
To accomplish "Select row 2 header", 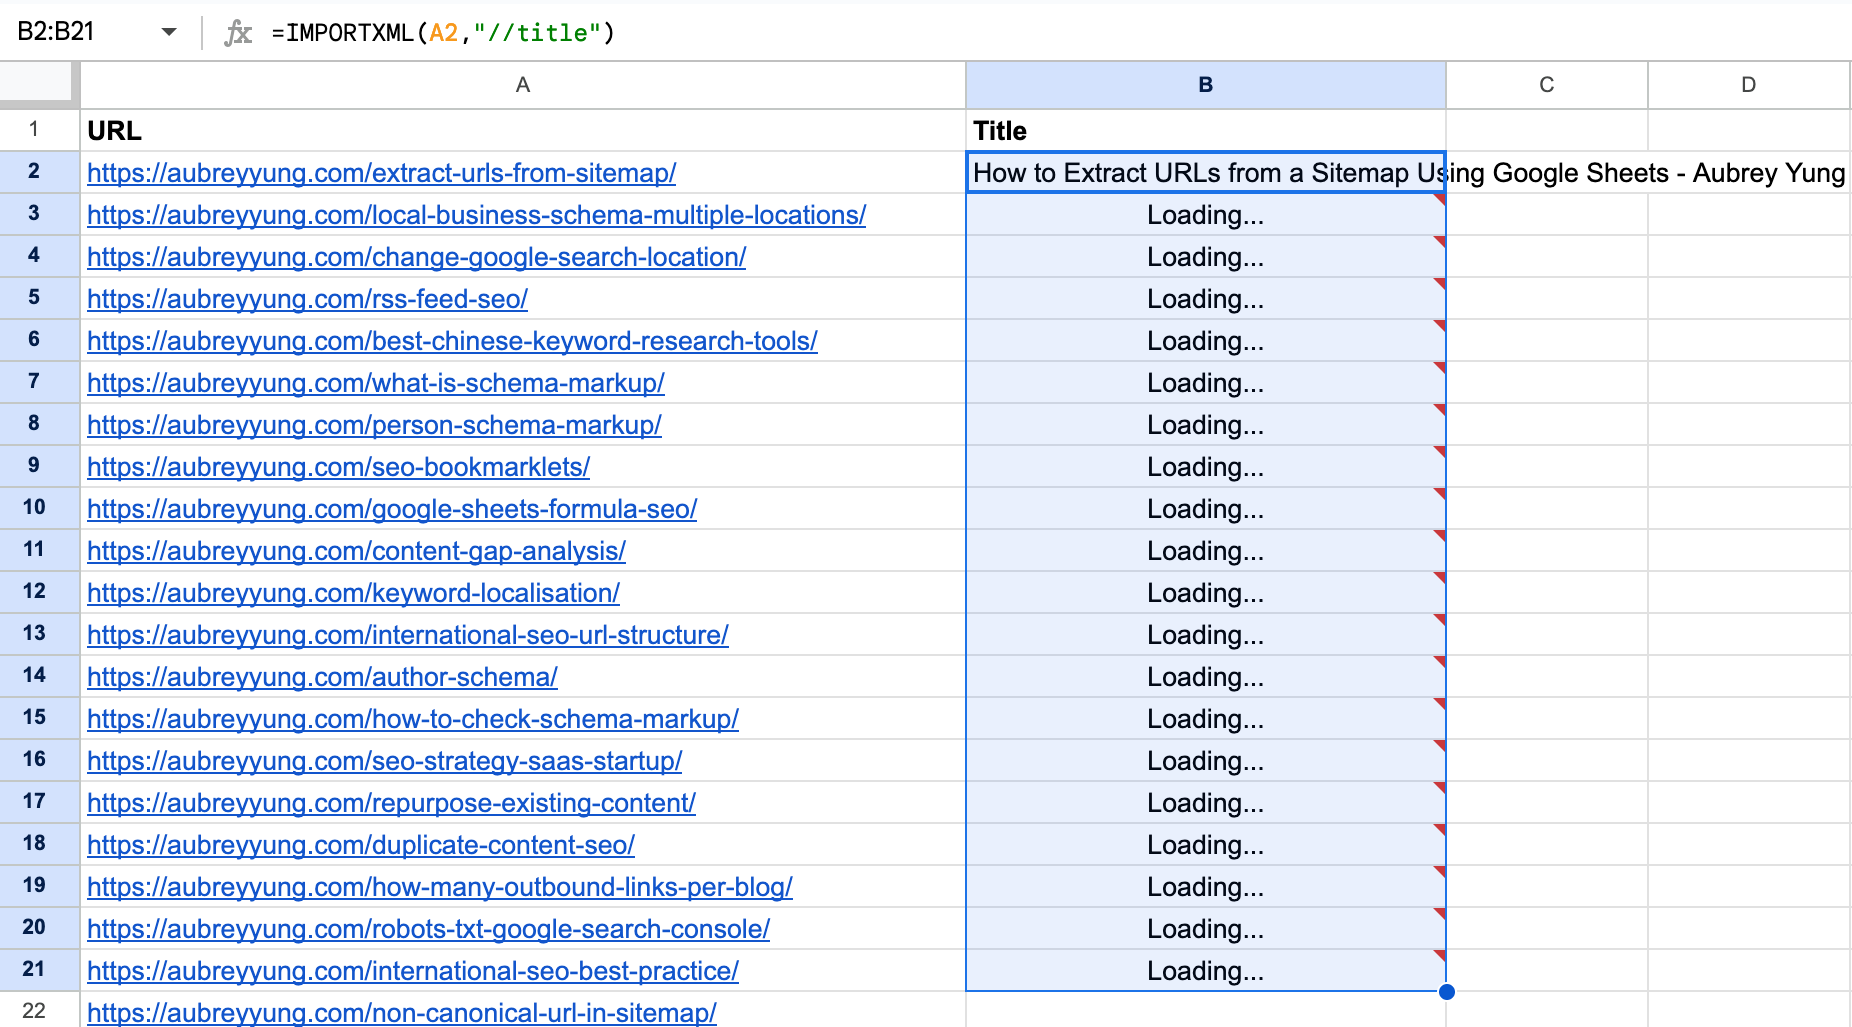I will (x=34, y=172).
